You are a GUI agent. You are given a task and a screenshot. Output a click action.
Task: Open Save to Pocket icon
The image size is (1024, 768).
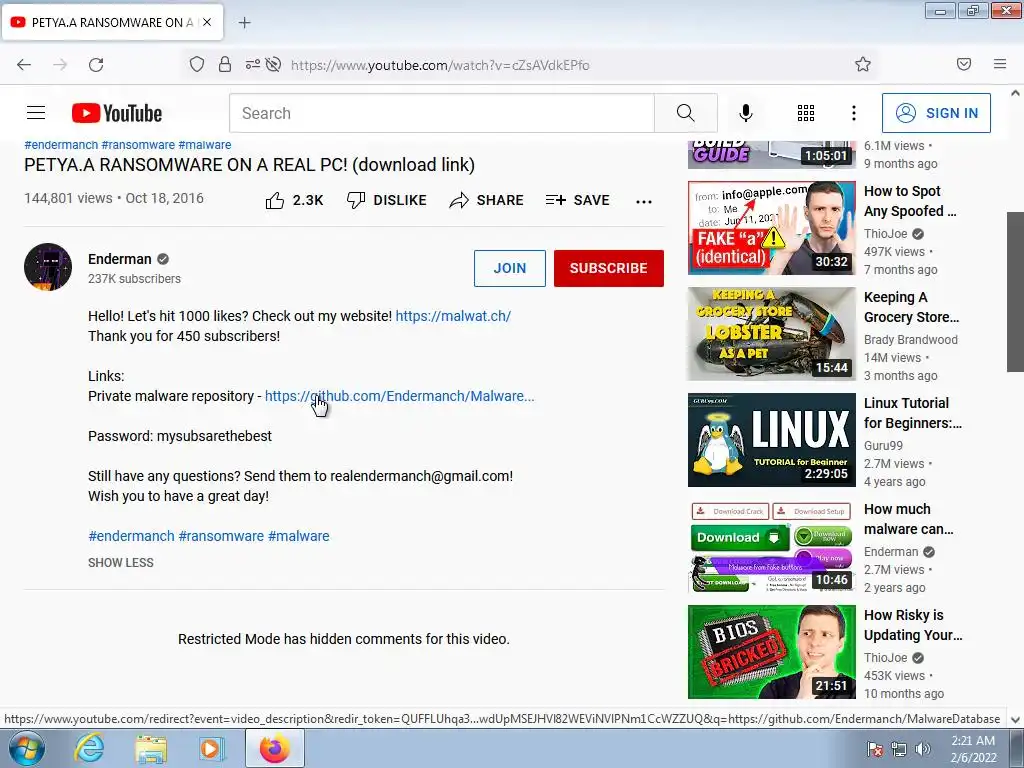[964, 64]
